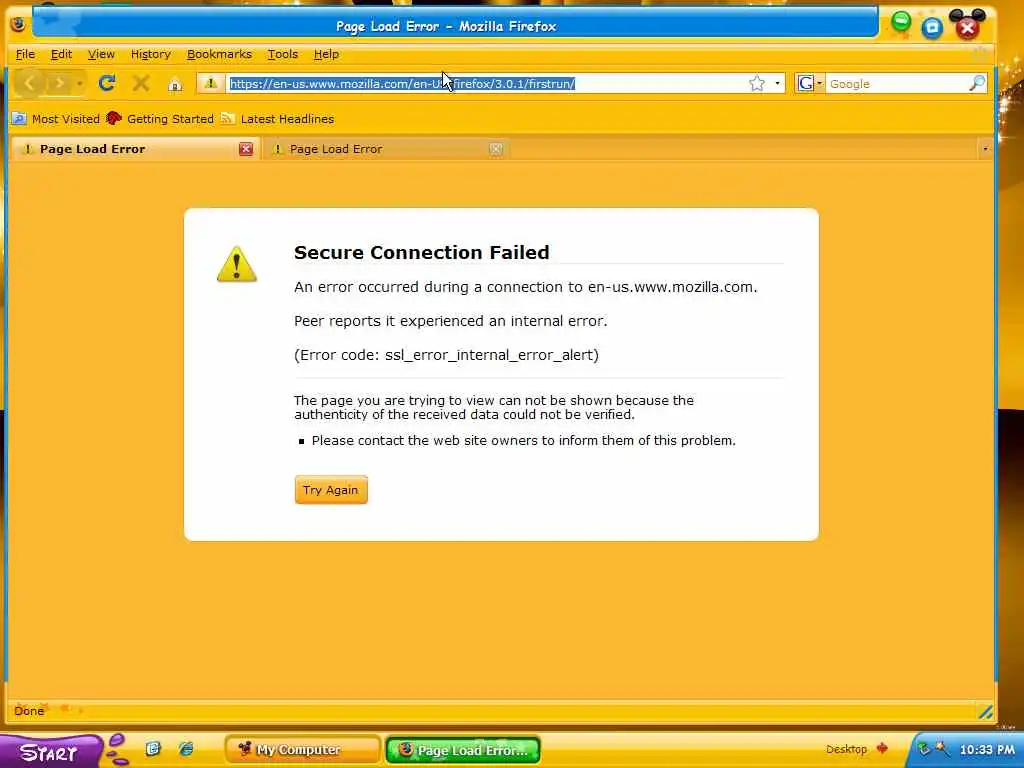Close the second Page Load Error tab
This screenshot has height=768, width=1024.
tap(496, 149)
